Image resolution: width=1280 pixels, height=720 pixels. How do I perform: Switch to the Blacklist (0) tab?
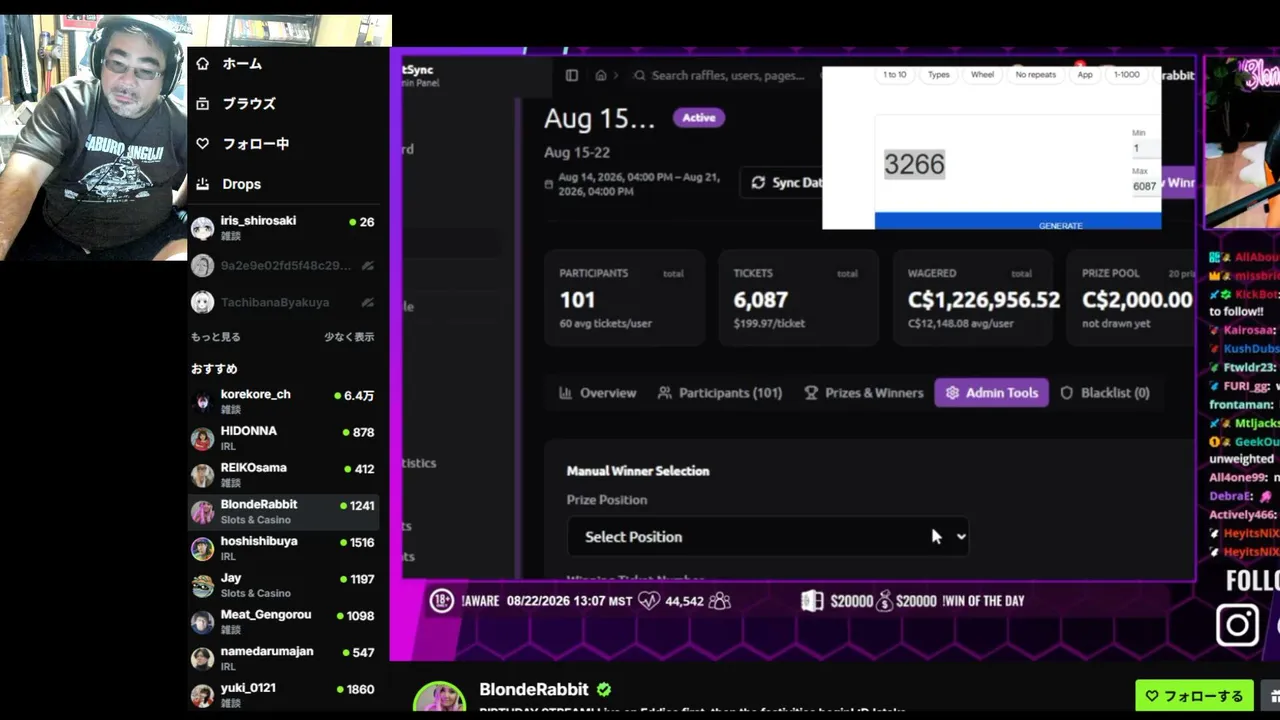(1105, 393)
